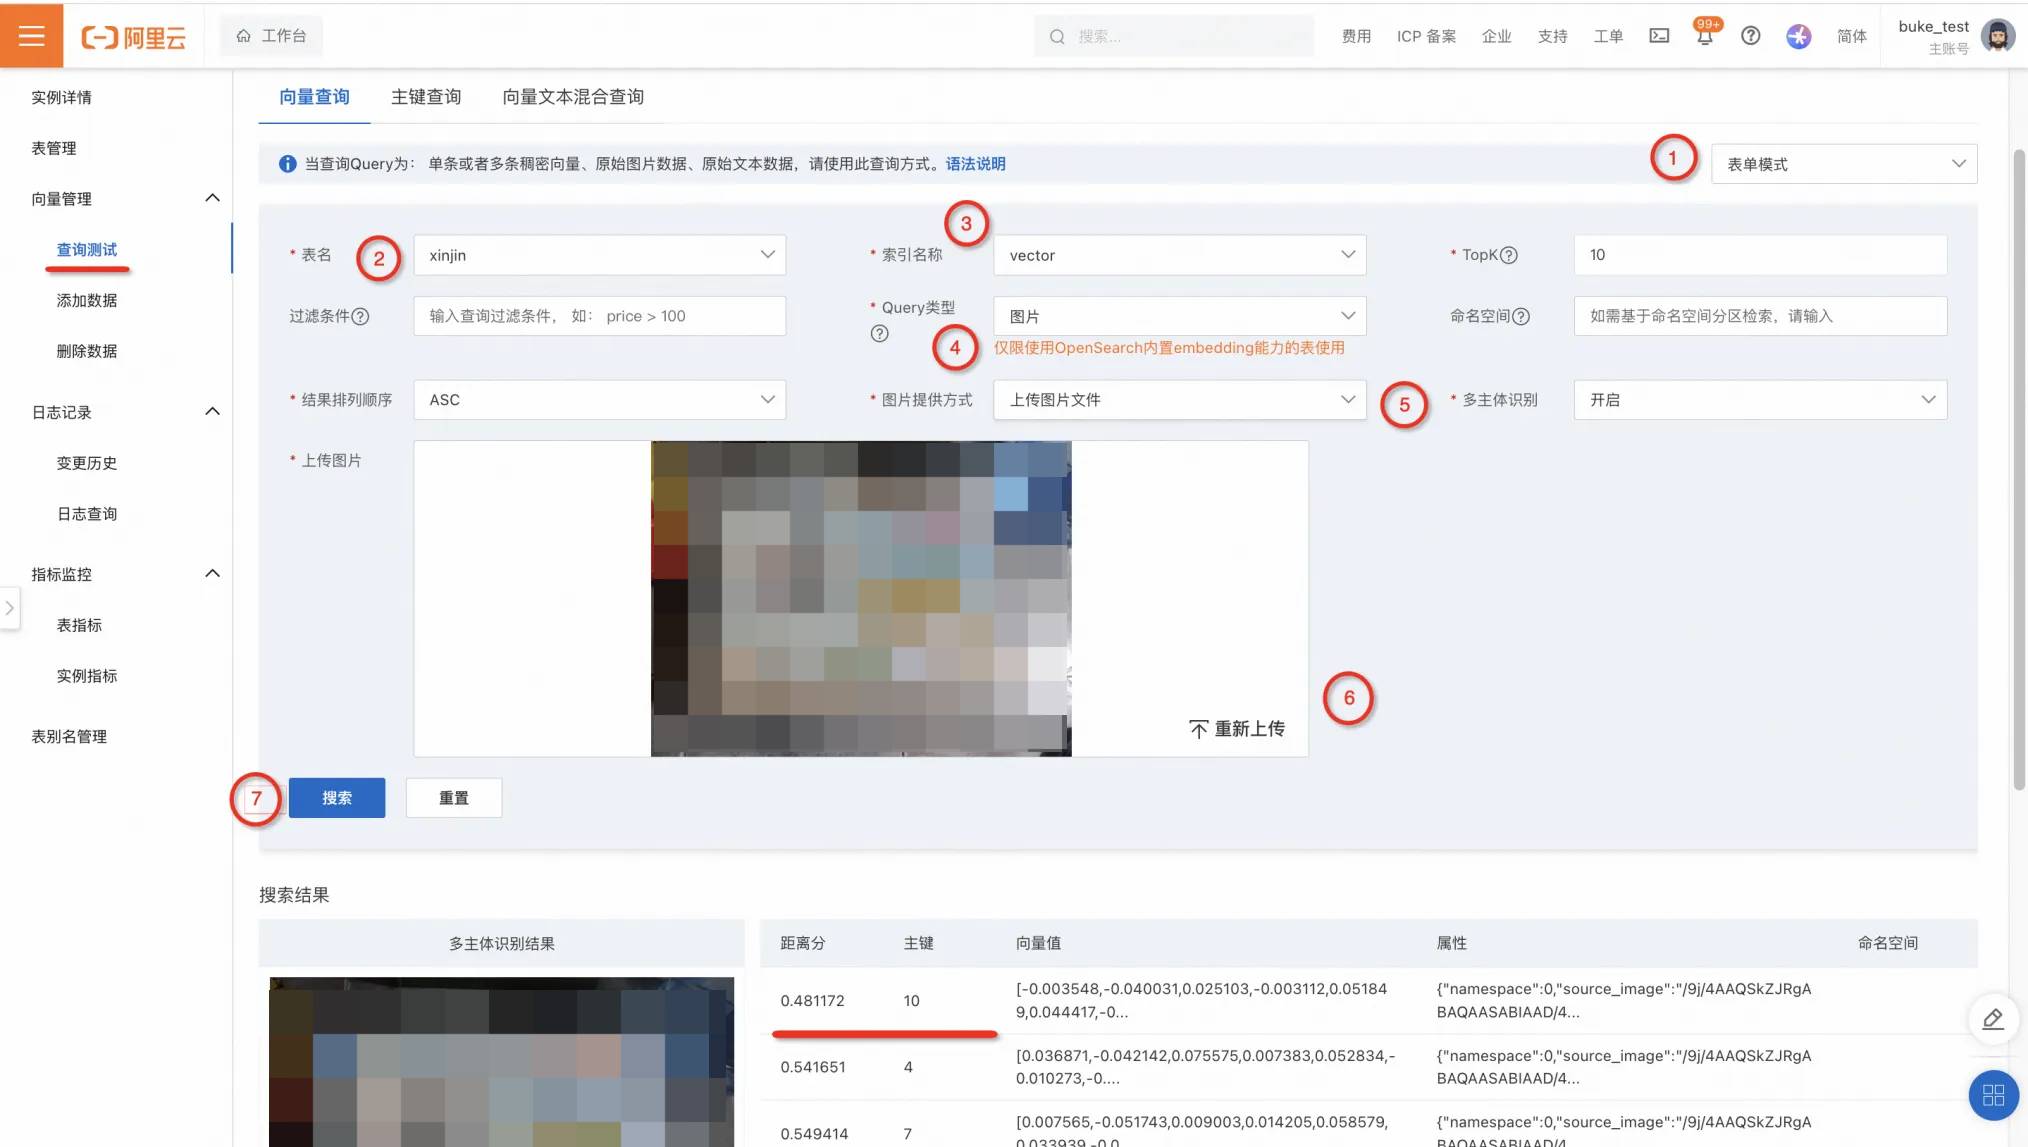This screenshot has width=2028, height=1147.
Task: Open the 语法说明 link
Action: [975, 164]
